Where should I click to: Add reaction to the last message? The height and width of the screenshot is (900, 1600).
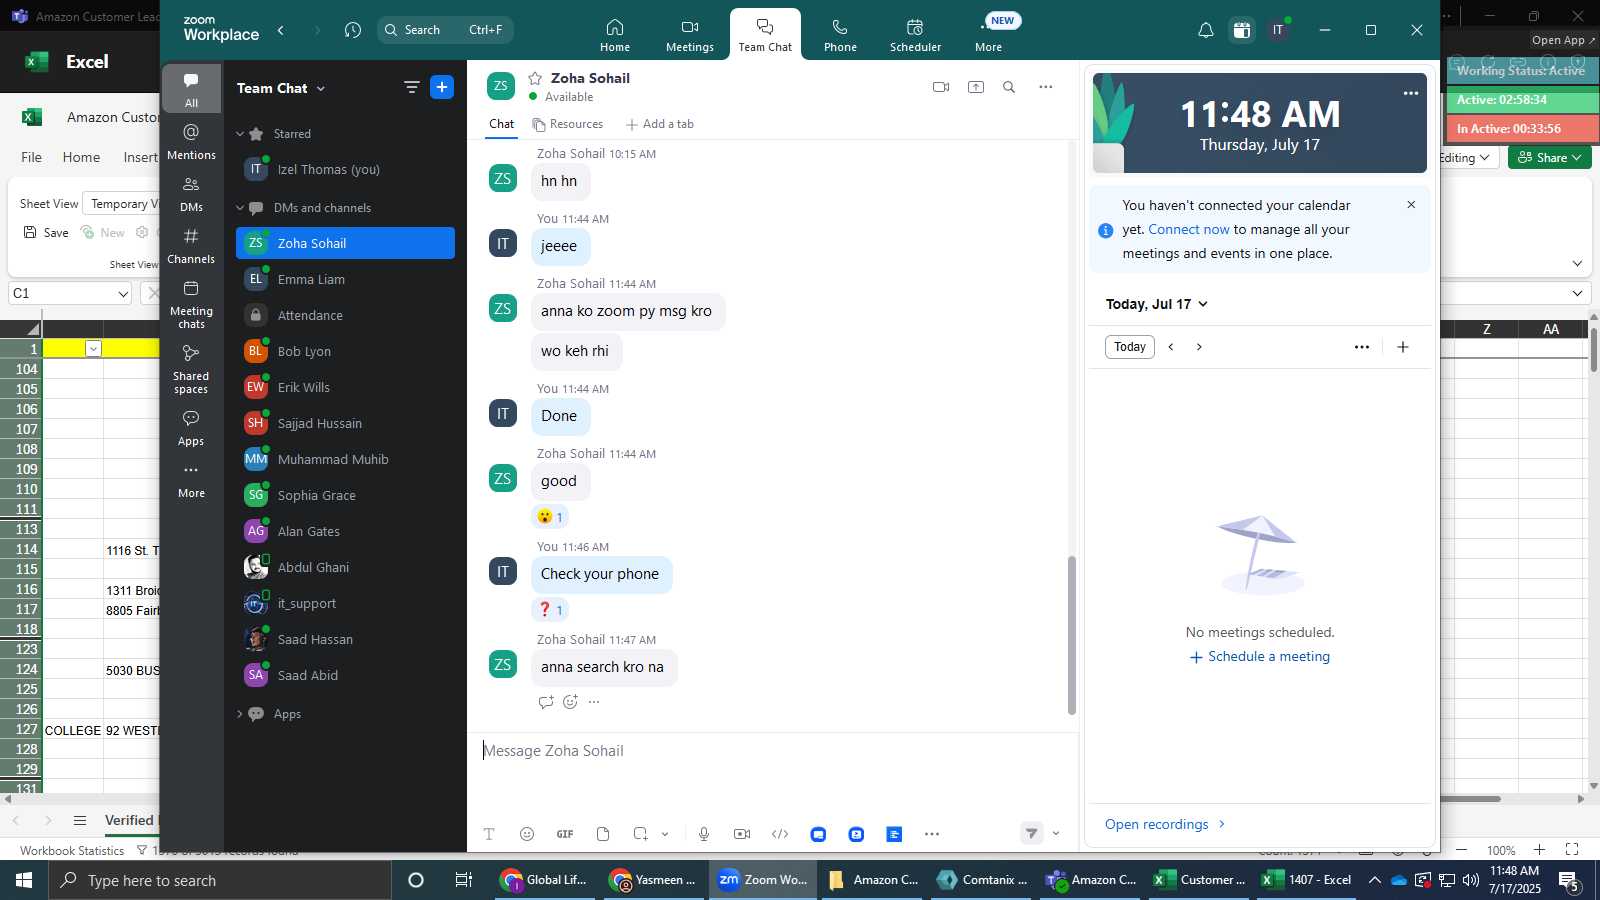570,702
